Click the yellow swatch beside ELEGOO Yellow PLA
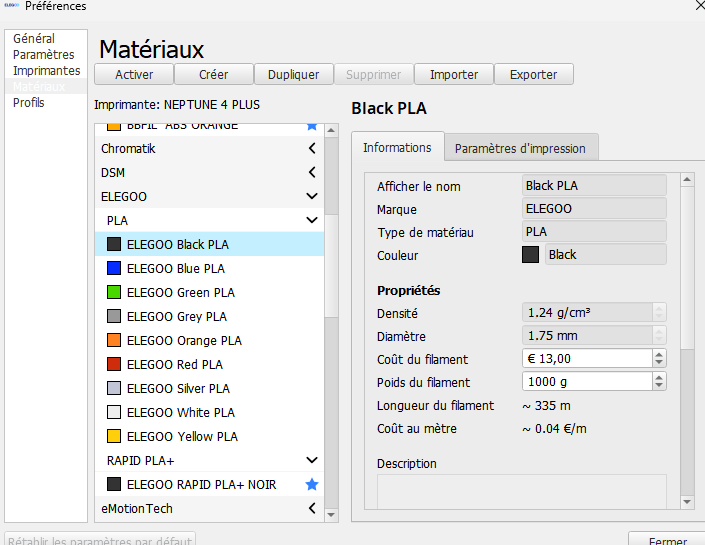Image resolution: width=705 pixels, height=545 pixels. click(114, 436)
